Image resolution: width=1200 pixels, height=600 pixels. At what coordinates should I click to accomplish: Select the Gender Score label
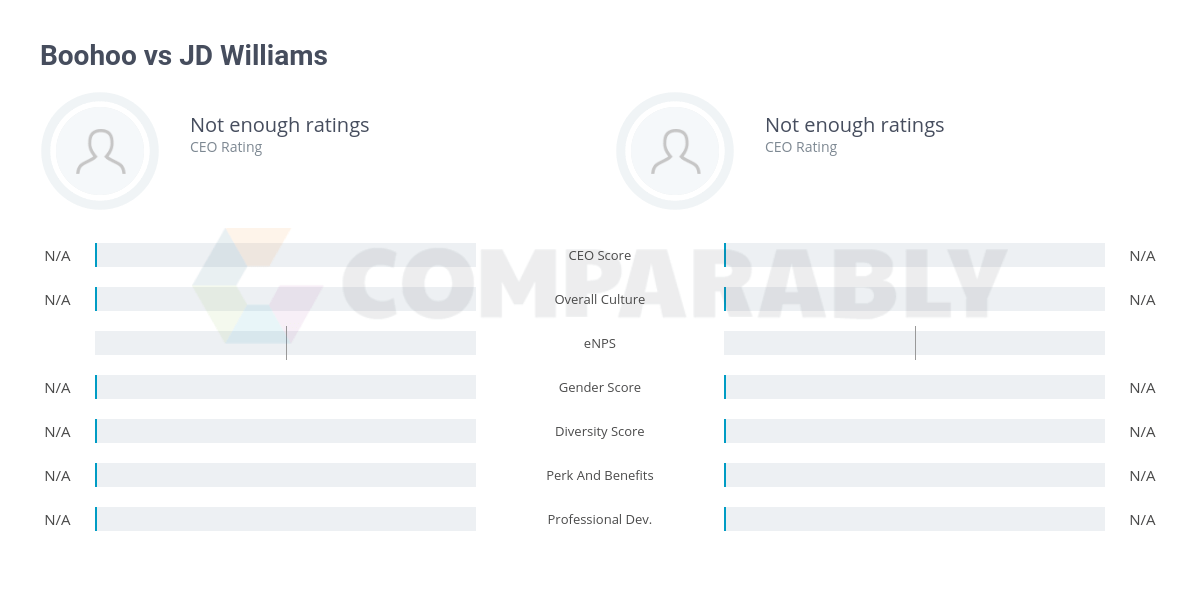[600, 387]
